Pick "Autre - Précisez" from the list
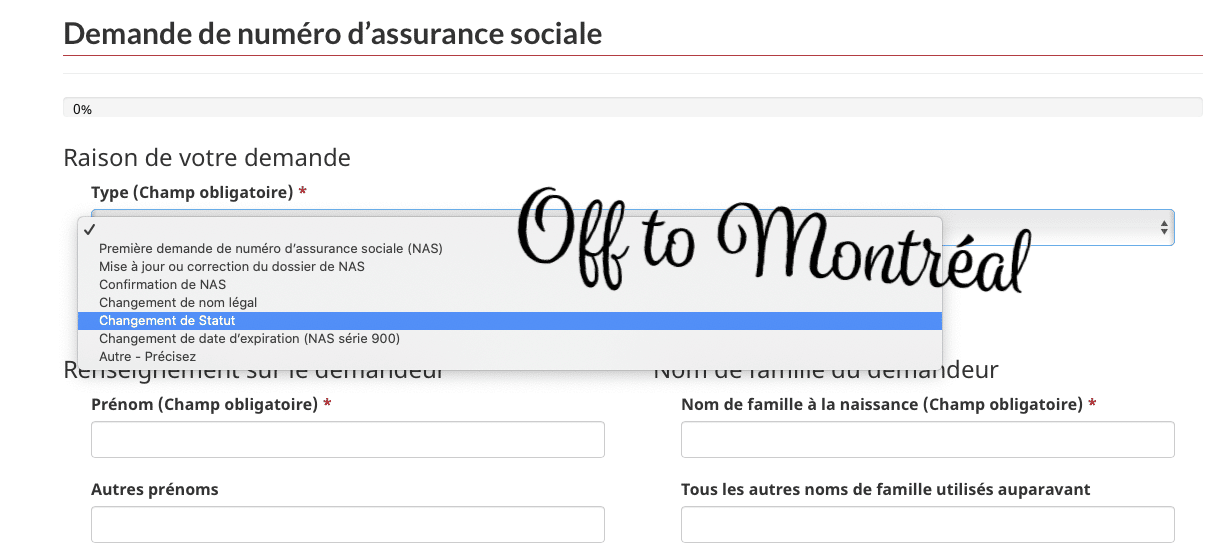The height and width of the screenshot is (556, 1232). pos(148,356)
